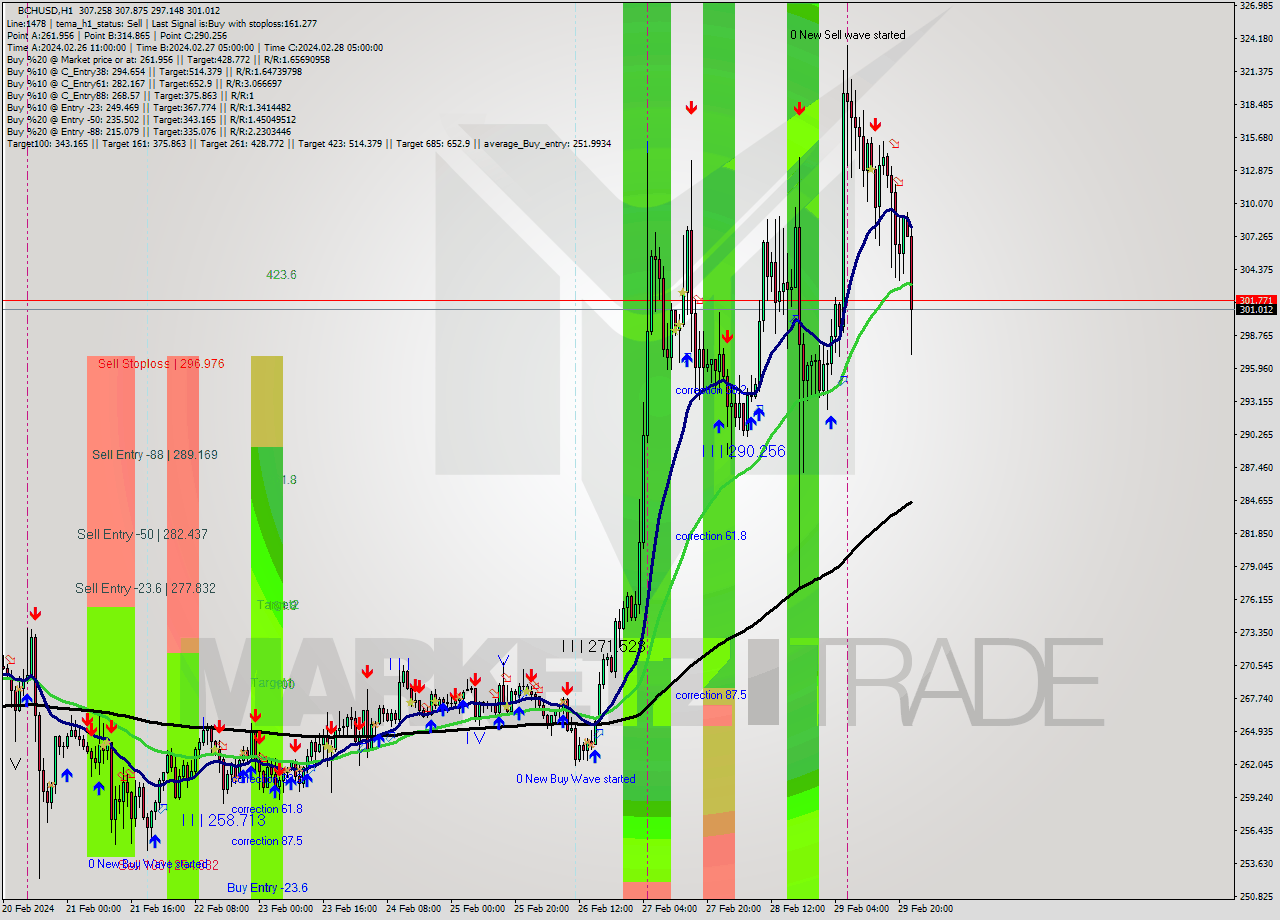Click the 326.985 price axis label
This screenshot has width=1280, height=920.
pyautogui.click(x=1256, y=6)
